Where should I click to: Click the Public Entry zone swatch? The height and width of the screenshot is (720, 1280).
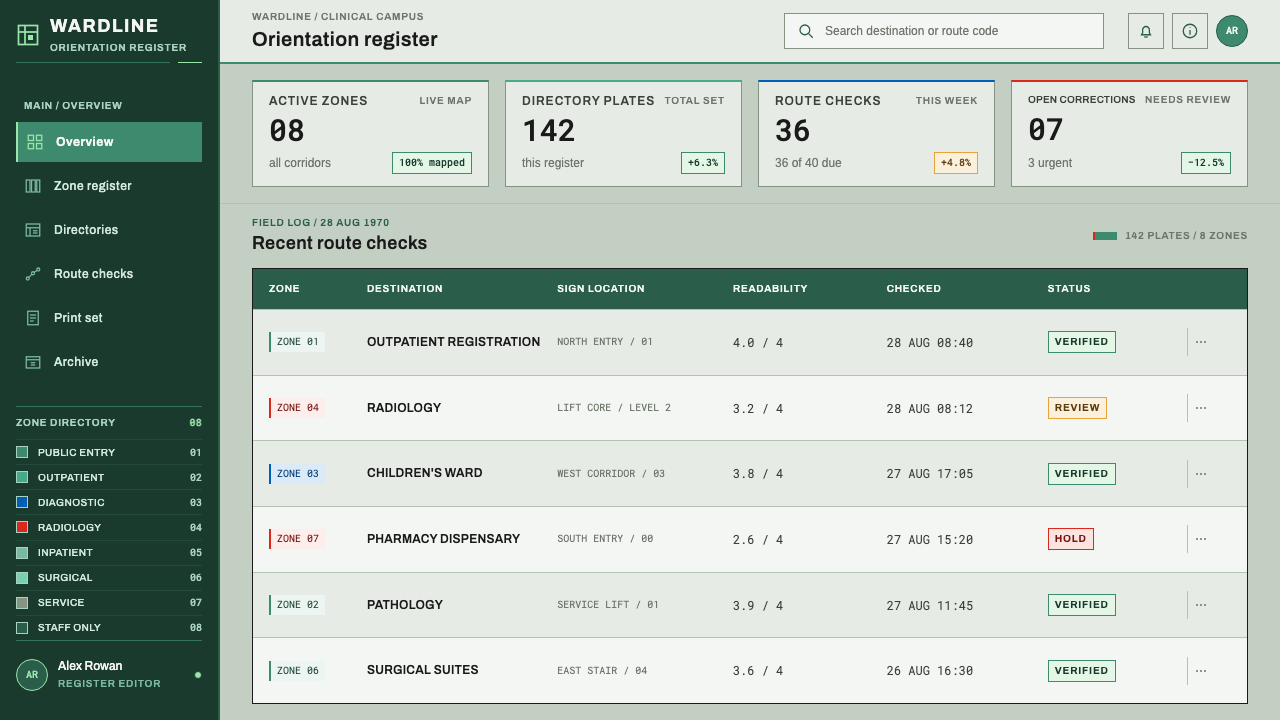pos(22,452)
